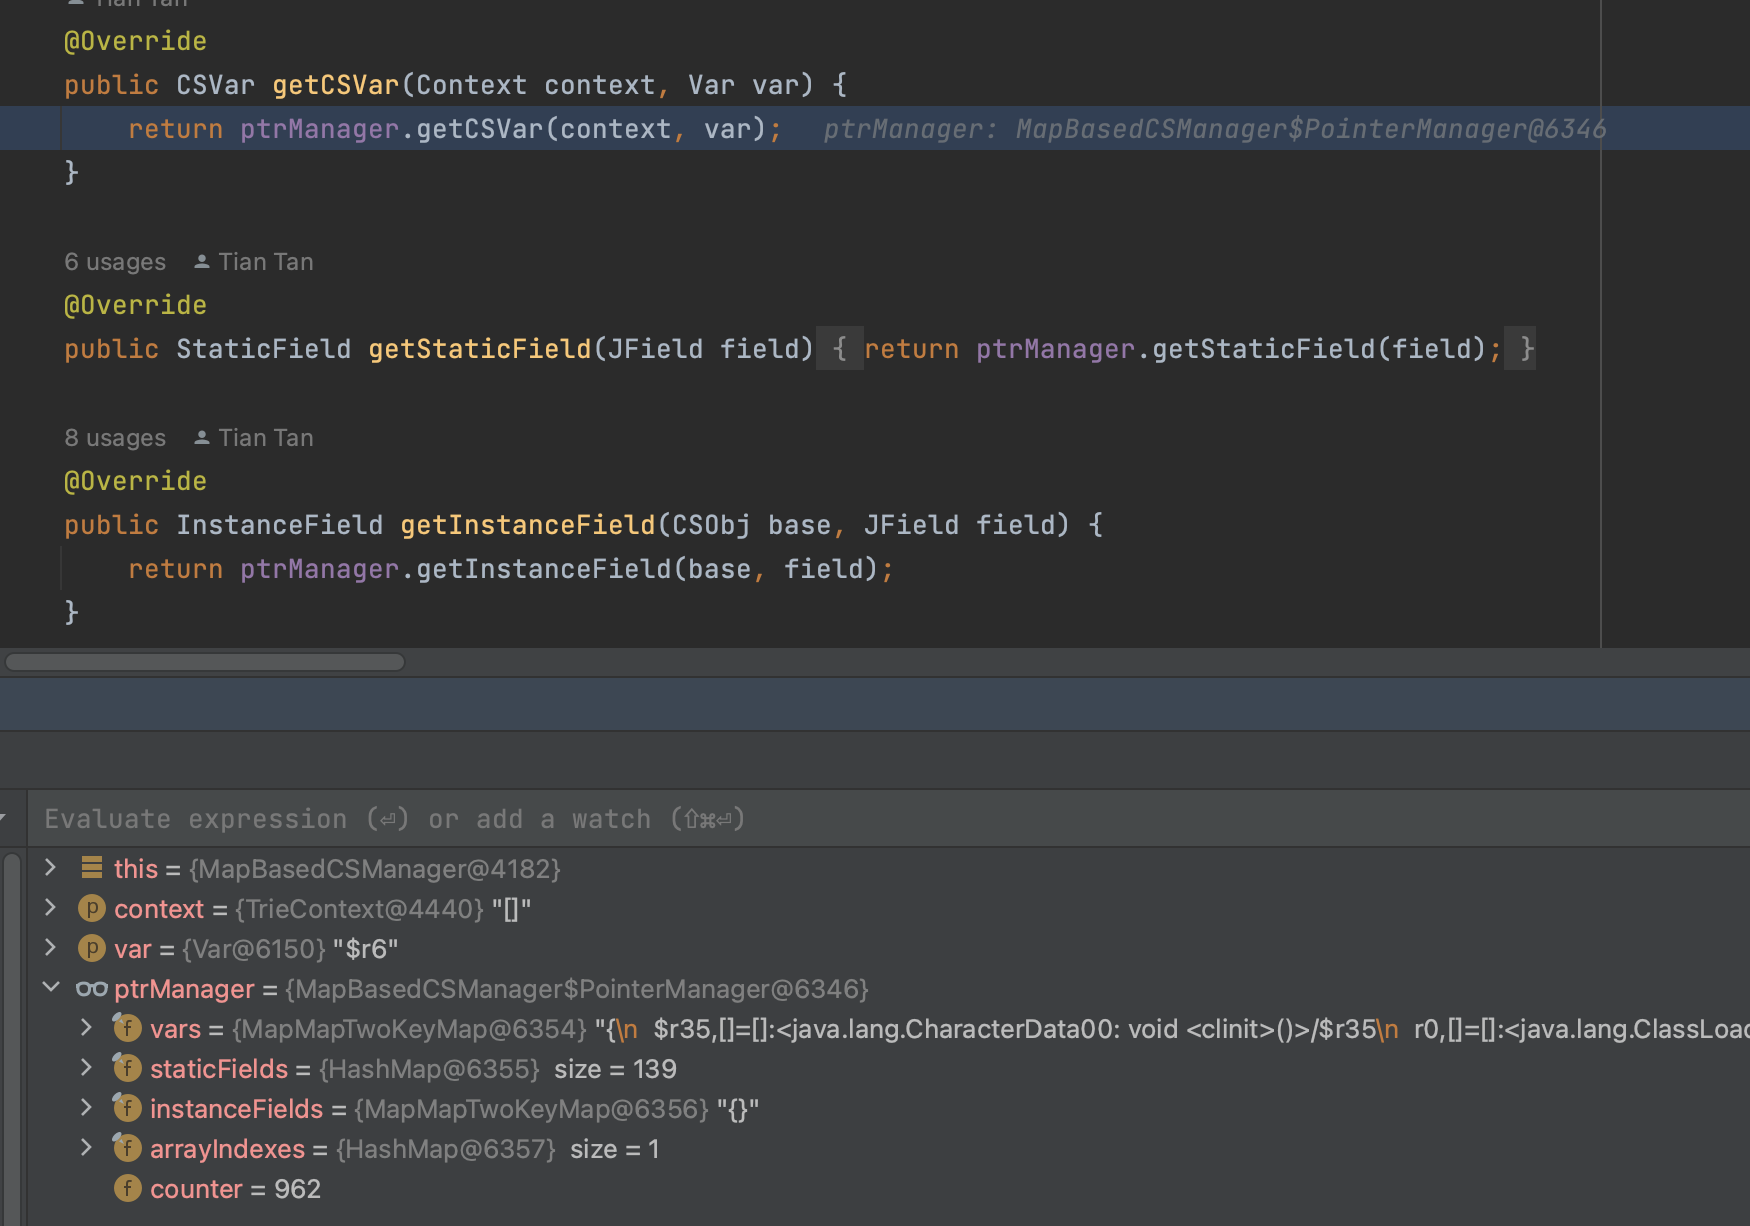The height and width of the screenshot is (1226, 1750).
Task: Click the getStaticField method name in declaration
Action: pos(480,349)
